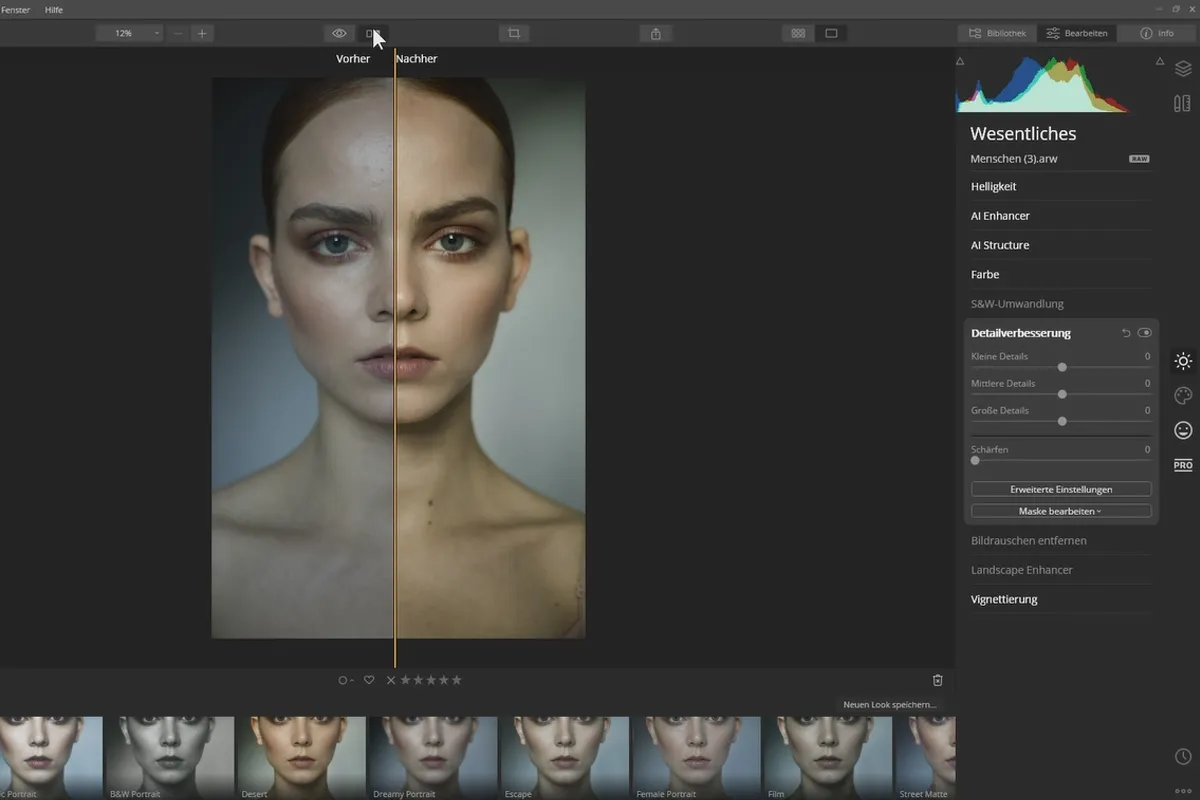Open the more options dots icon
1200x800 pixels.
coord(1183,789)
